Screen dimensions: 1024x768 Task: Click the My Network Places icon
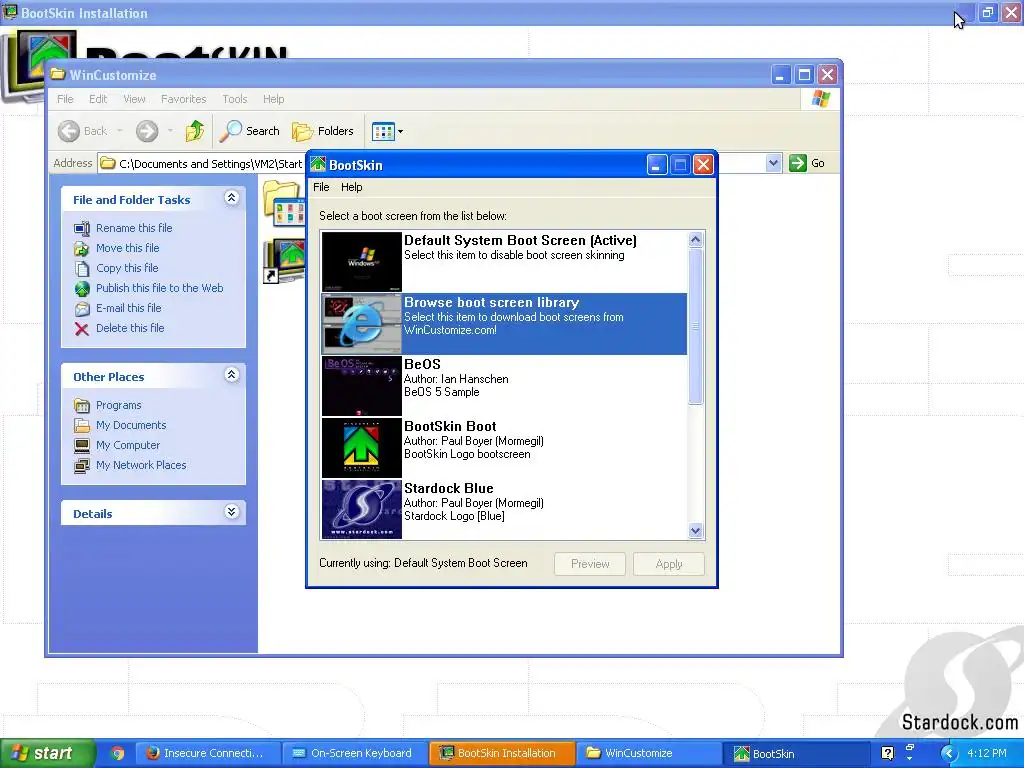82,466
